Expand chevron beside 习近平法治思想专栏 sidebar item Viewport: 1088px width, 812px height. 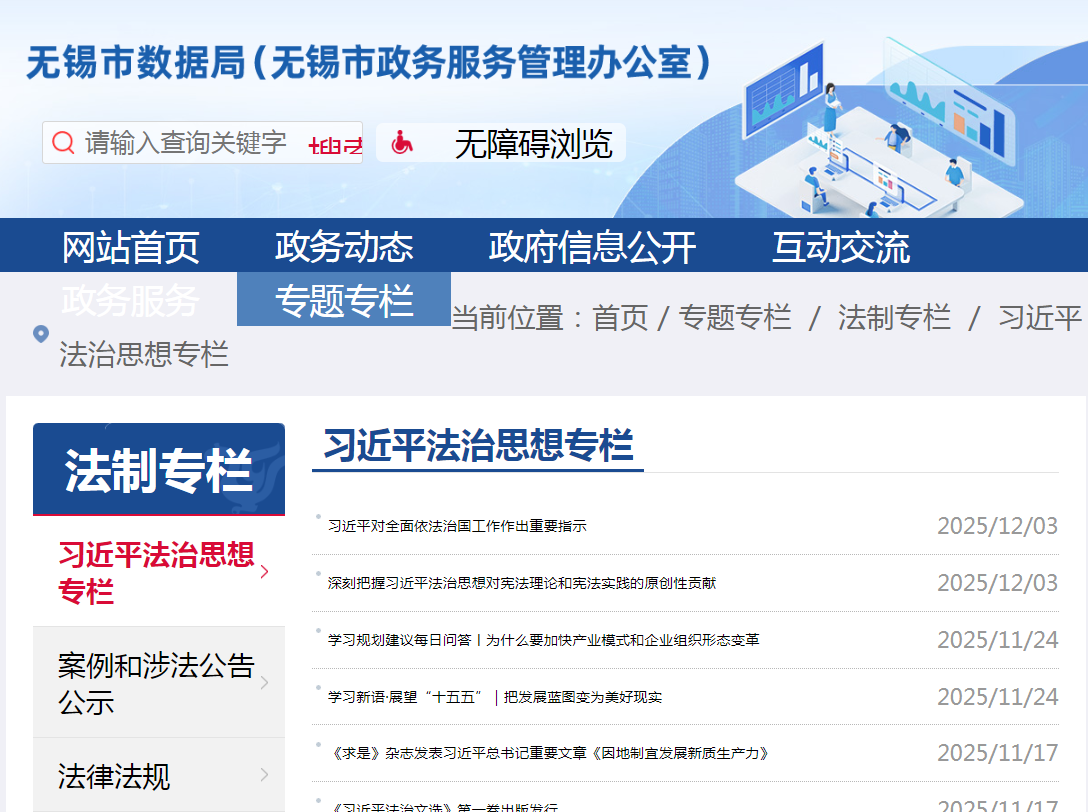point(265,572)
